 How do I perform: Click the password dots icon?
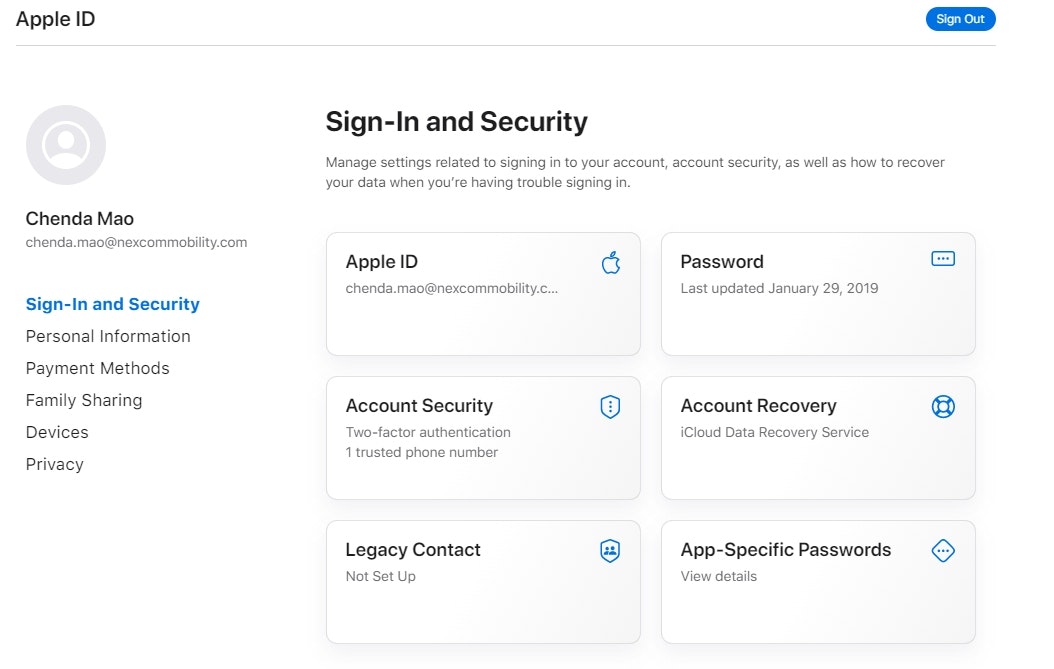(x=942, y=259)
